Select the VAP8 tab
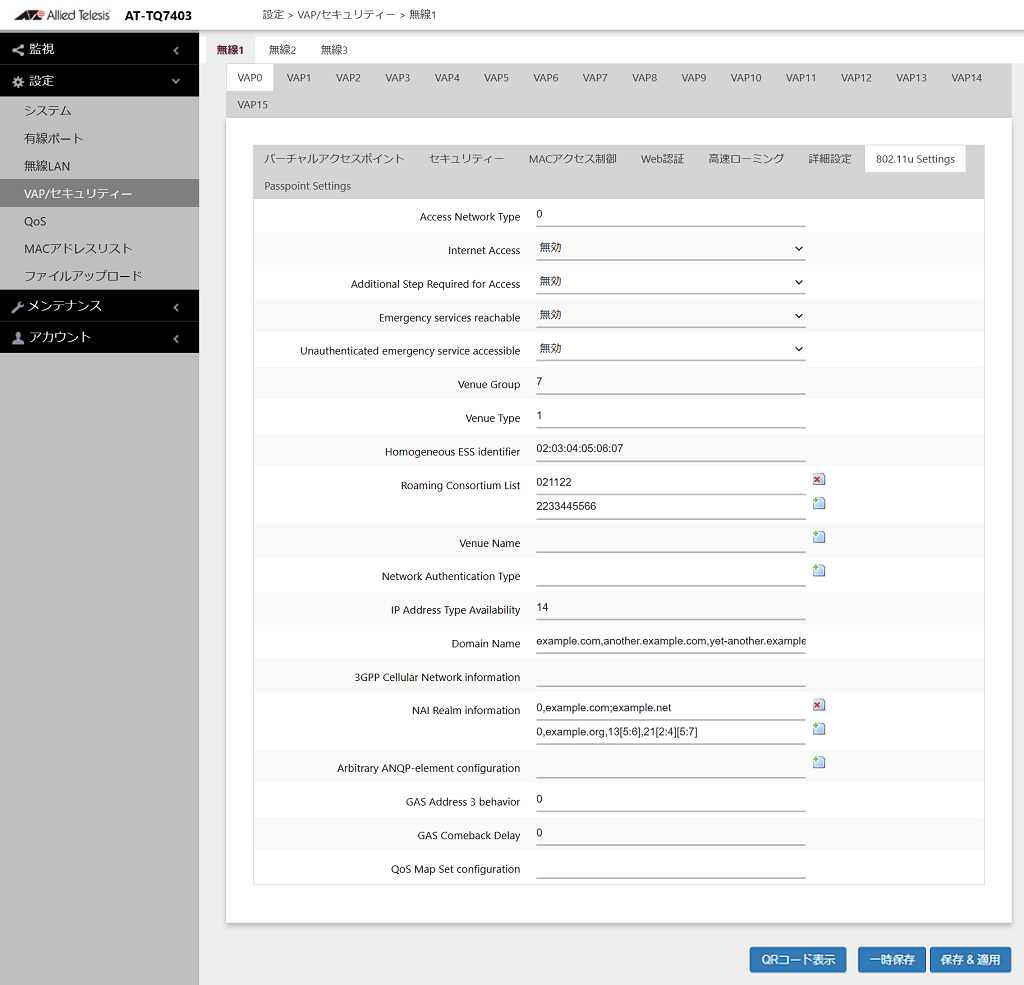Viewport: 1024px width, 985px height. (x=645, y=78)
